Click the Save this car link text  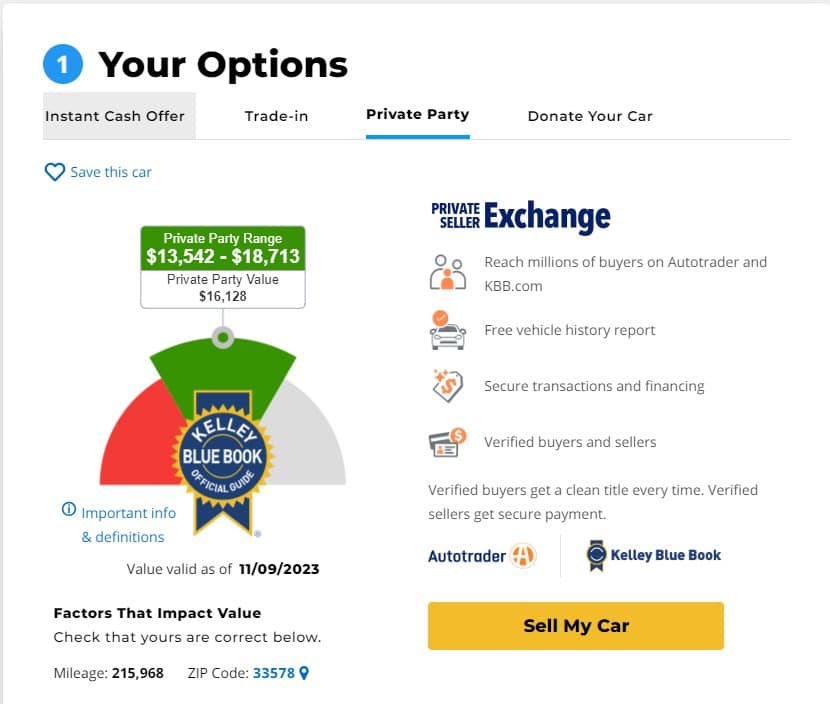pos(111,172)
